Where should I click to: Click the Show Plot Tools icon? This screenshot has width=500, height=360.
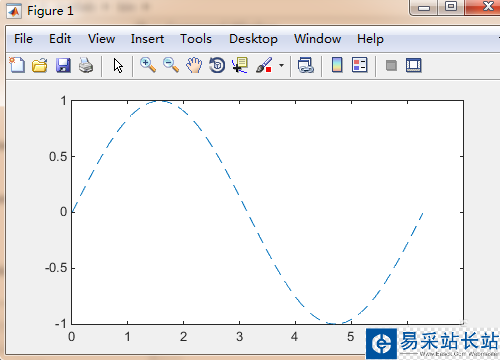pyautogui.click(x=414, y=65)
